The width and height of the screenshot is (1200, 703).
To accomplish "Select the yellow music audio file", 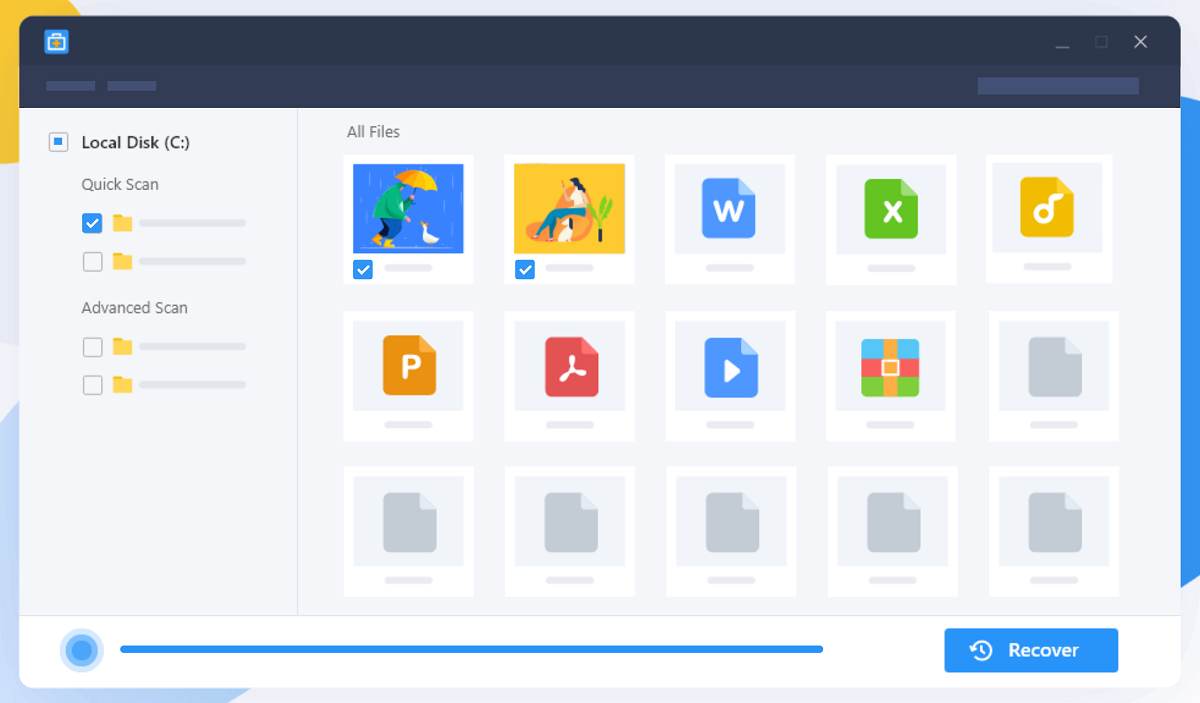I will point(1047,207).
